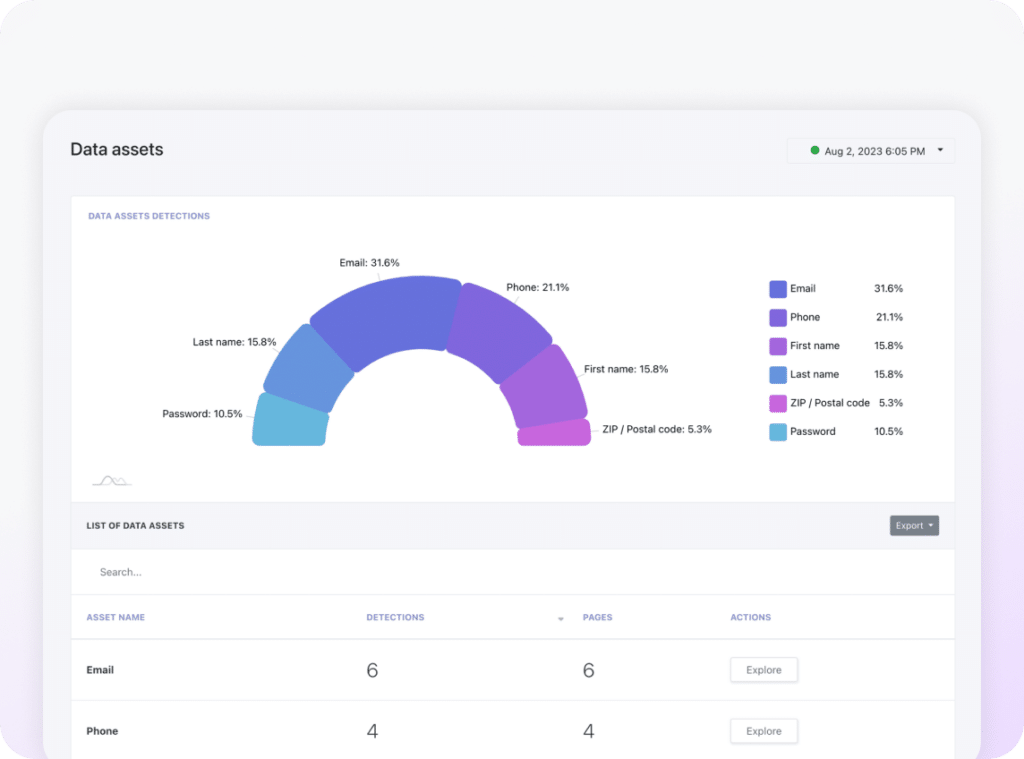The image size is (1024, 759).
Task: Explore the Phone data asset
Action: click(763, 731)
